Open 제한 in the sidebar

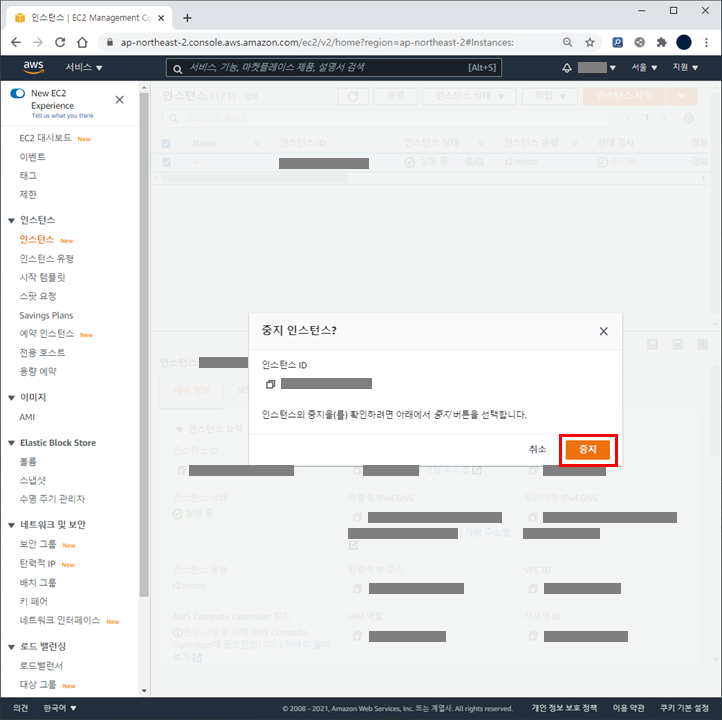point(28,194)
